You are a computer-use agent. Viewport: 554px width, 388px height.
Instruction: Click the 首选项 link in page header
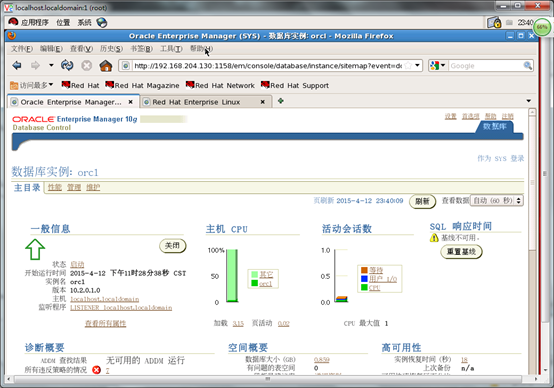471,116
